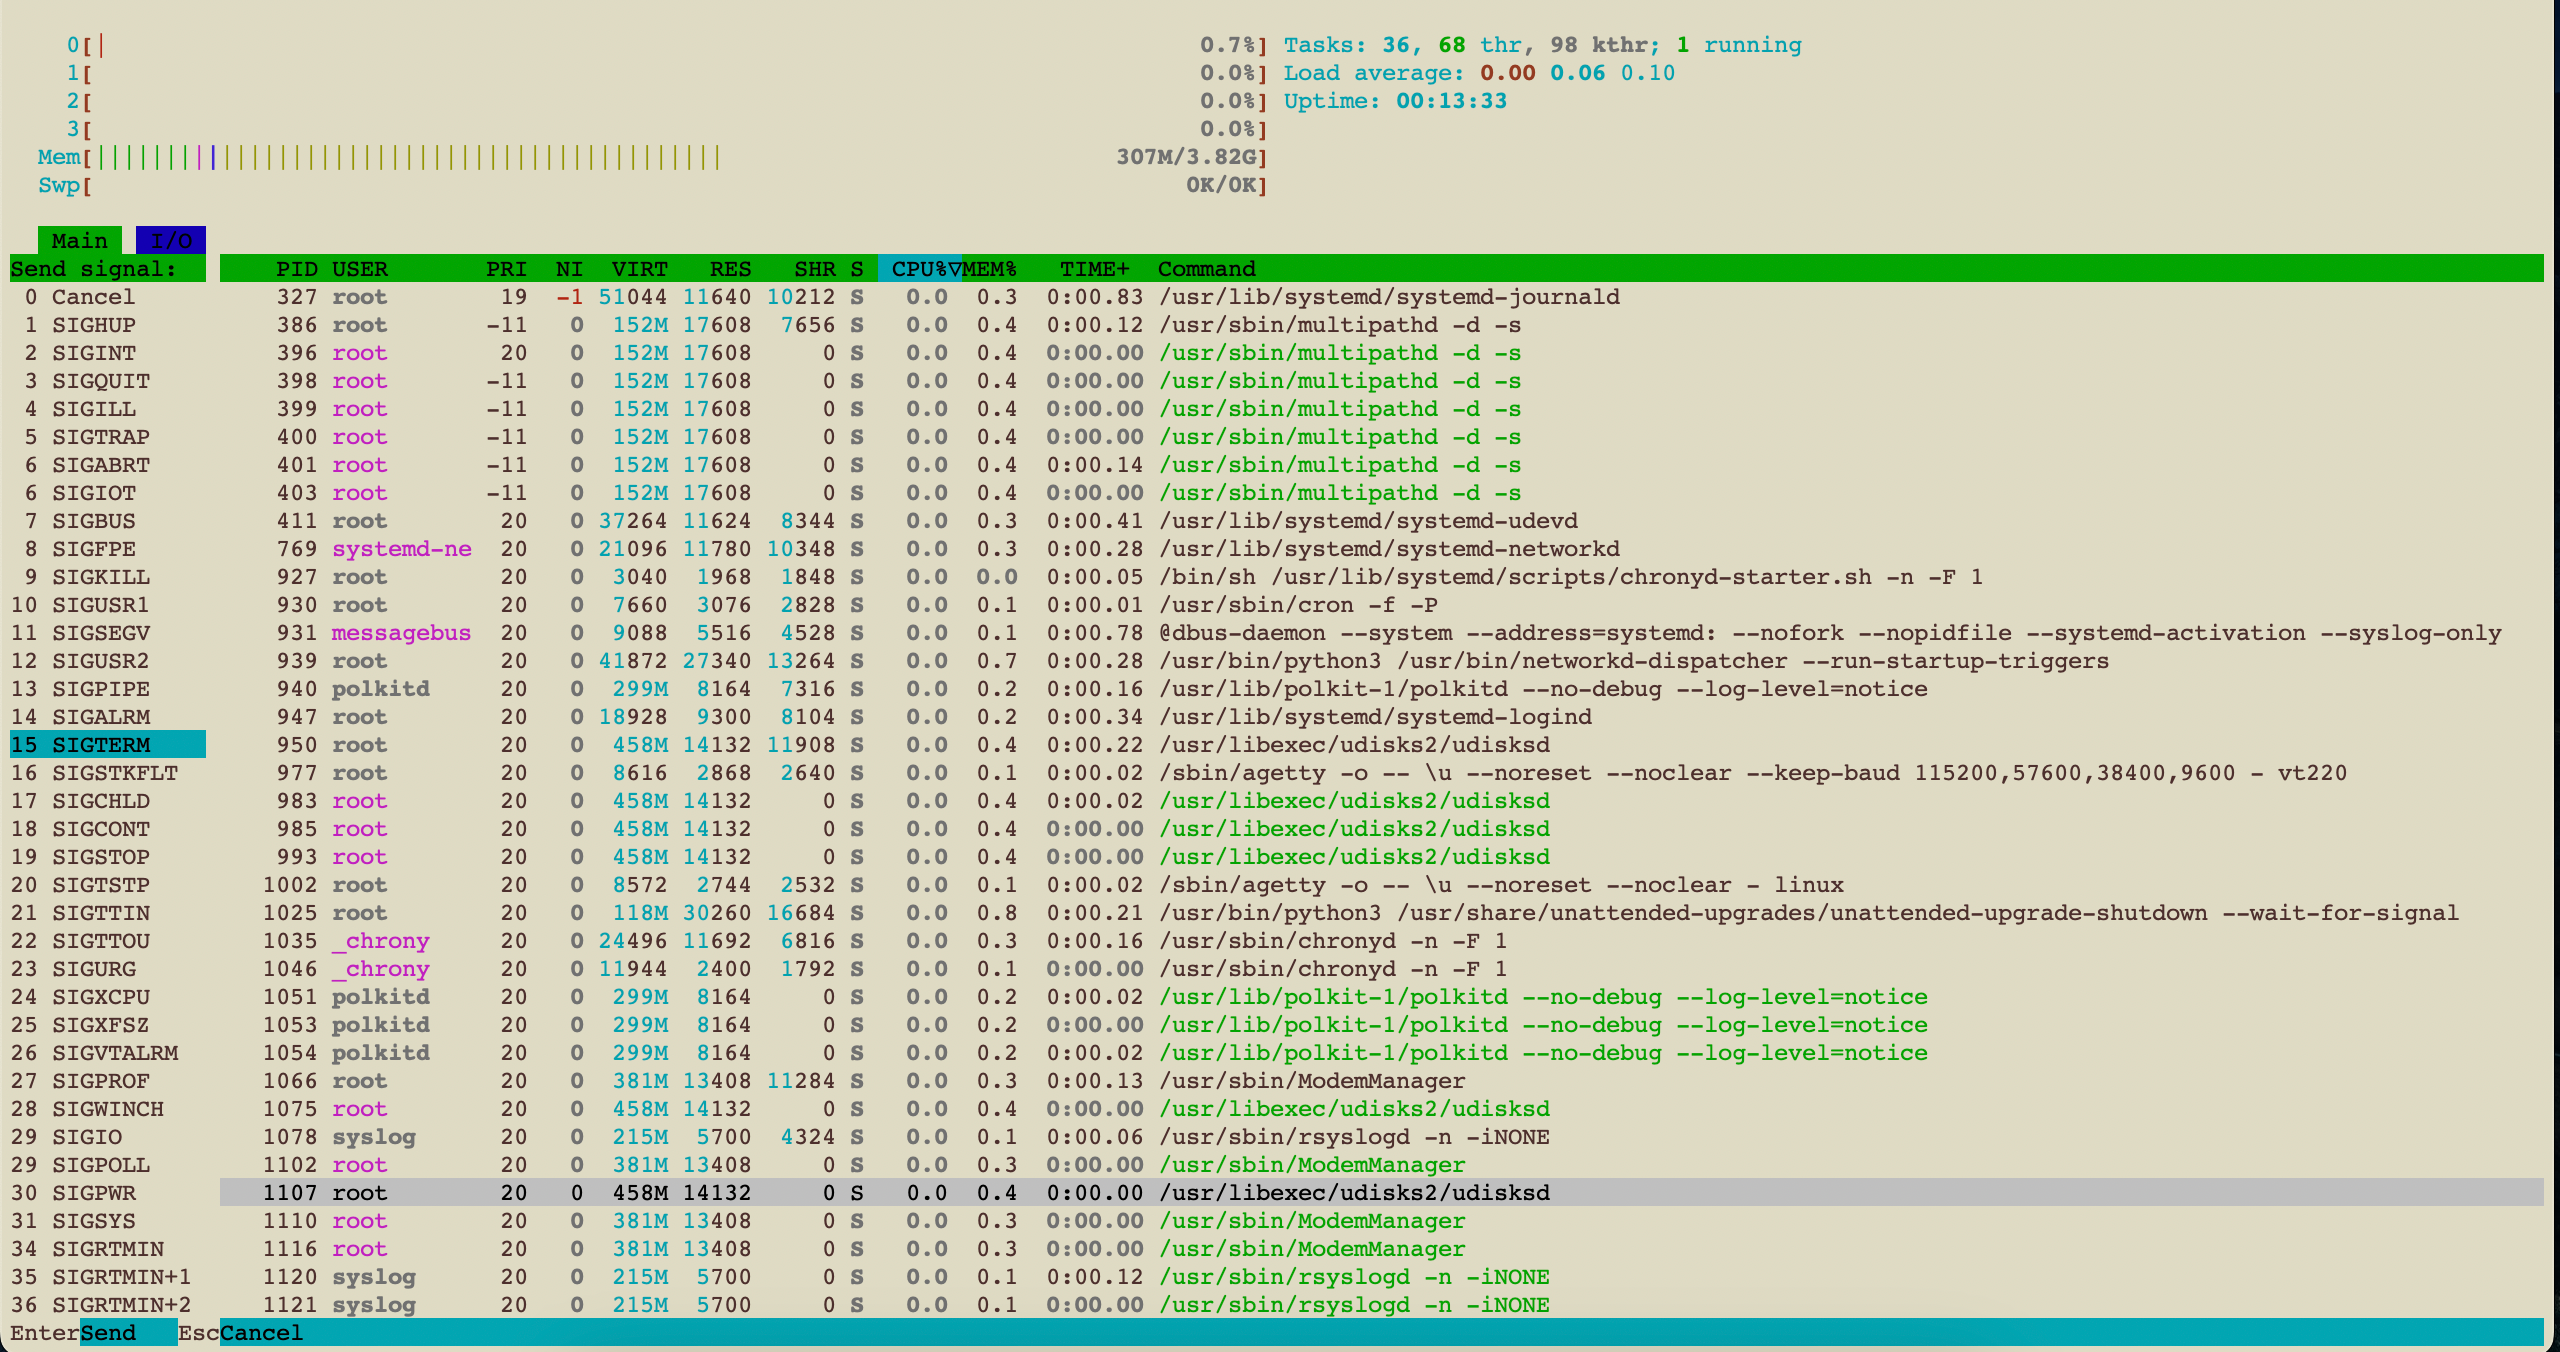Image resolution: width=2560 pixels, height=1352 pixels.
Task: Select agetty linux process PID 1002
Action: pos(1381,885)
